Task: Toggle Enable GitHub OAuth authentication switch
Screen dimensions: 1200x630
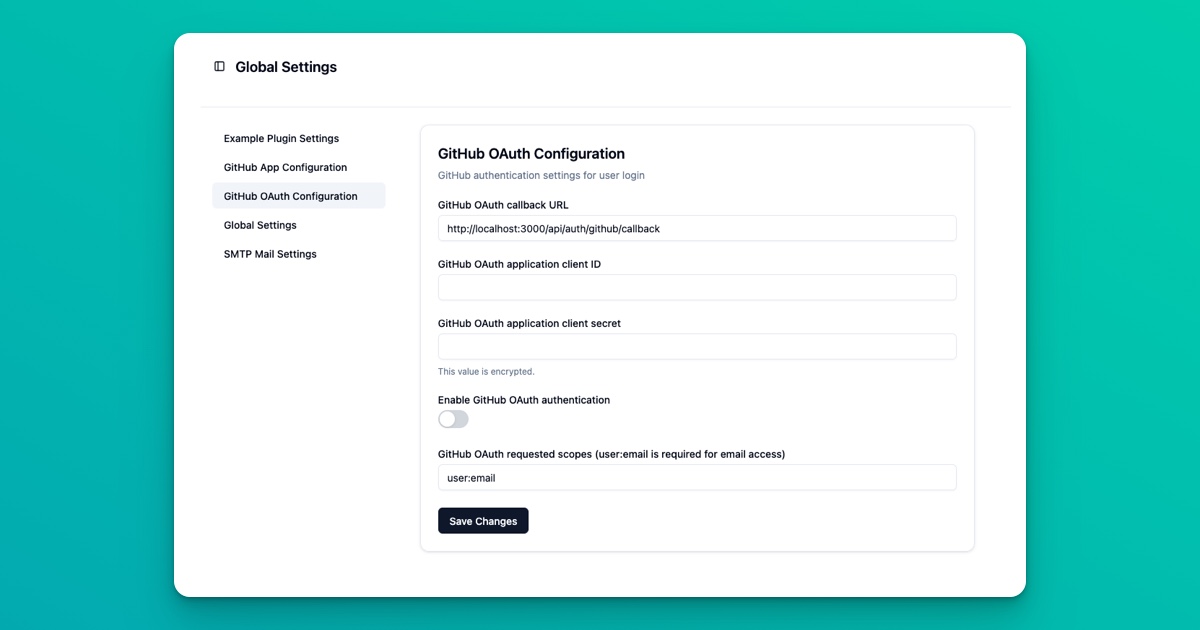Action: click(x=453, y=419)
